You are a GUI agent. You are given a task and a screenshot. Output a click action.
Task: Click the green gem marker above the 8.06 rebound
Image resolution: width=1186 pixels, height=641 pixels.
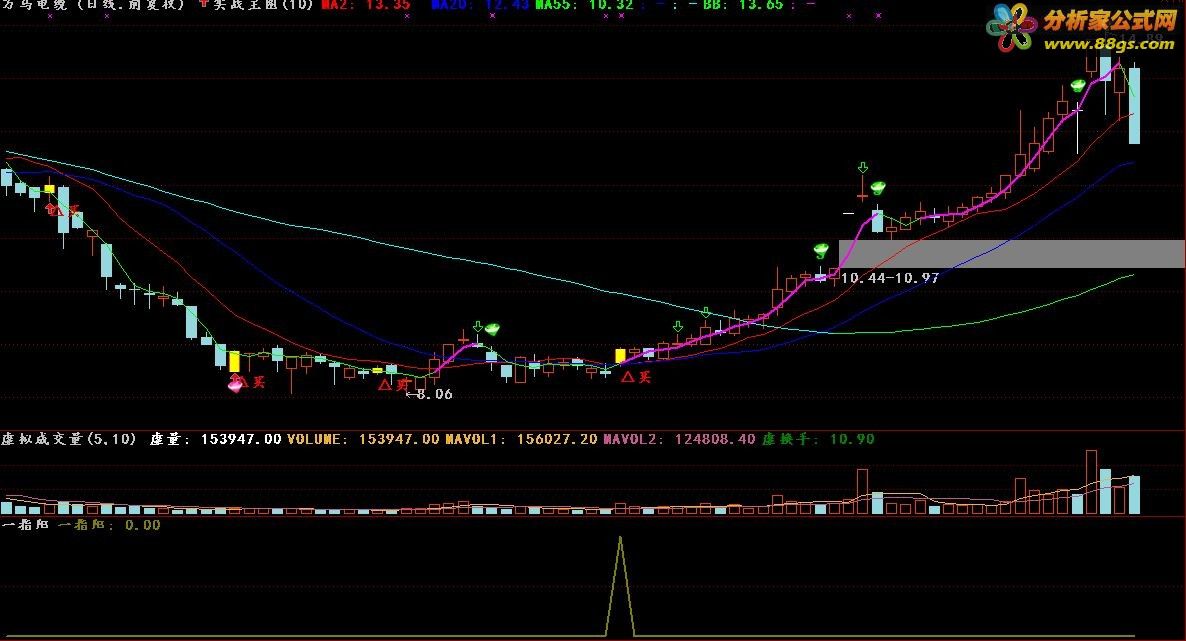tap(492, 329)
